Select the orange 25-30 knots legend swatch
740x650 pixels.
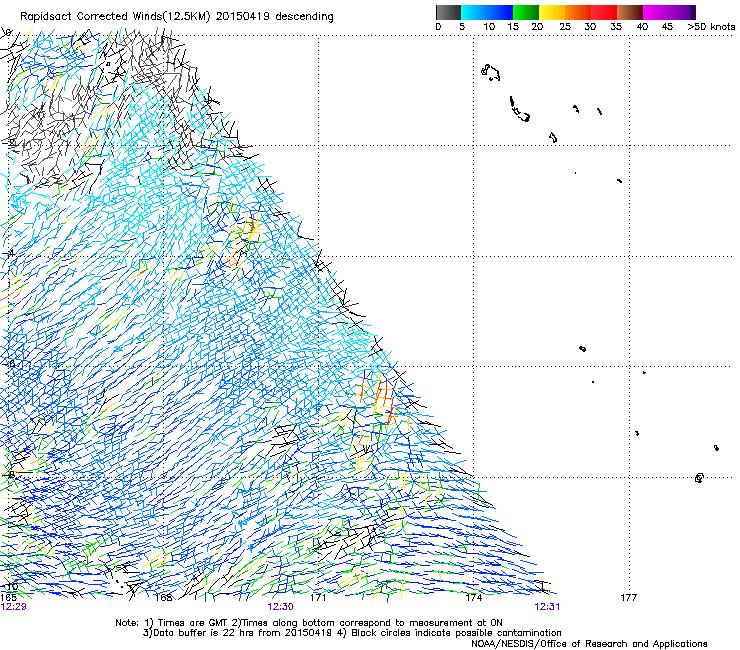coord(578,12)
